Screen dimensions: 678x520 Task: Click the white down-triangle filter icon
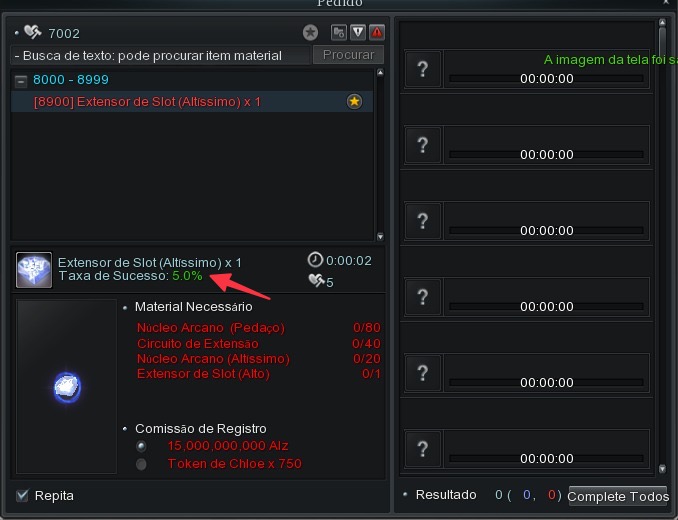tap(358, 32)
